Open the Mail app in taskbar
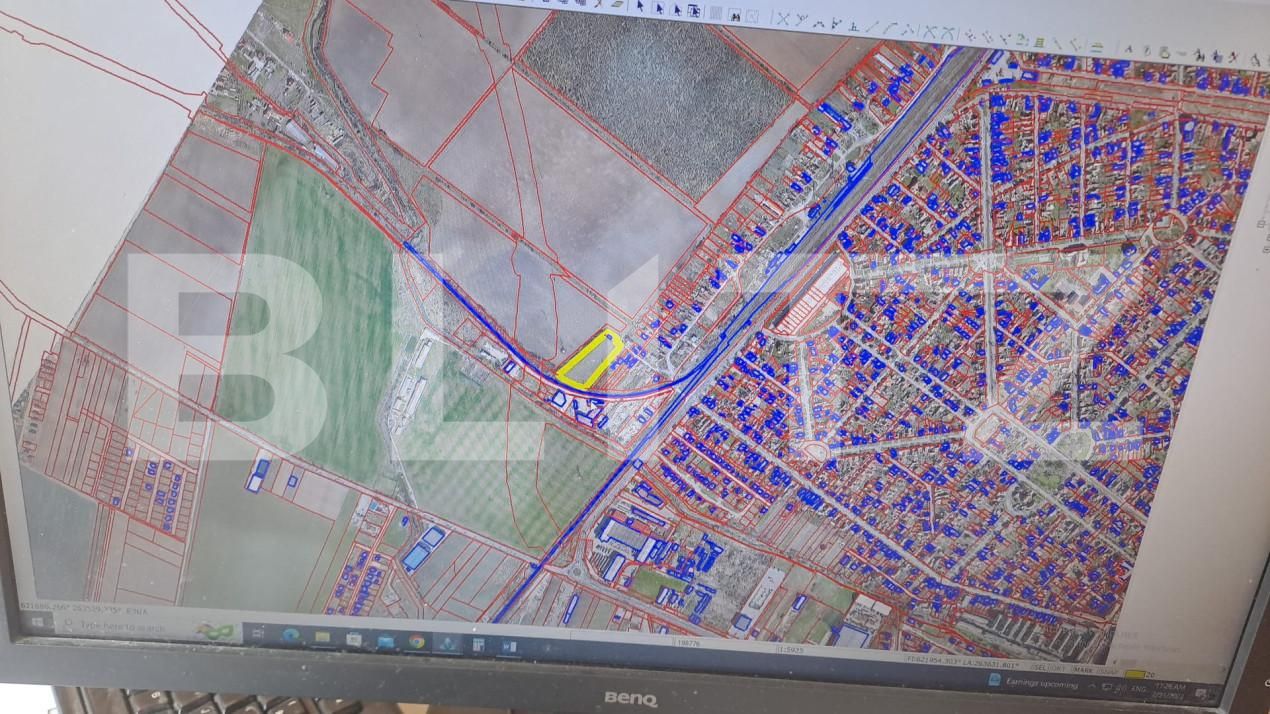1270x714 pixels. pyautogui.click(x=385, y=641)
